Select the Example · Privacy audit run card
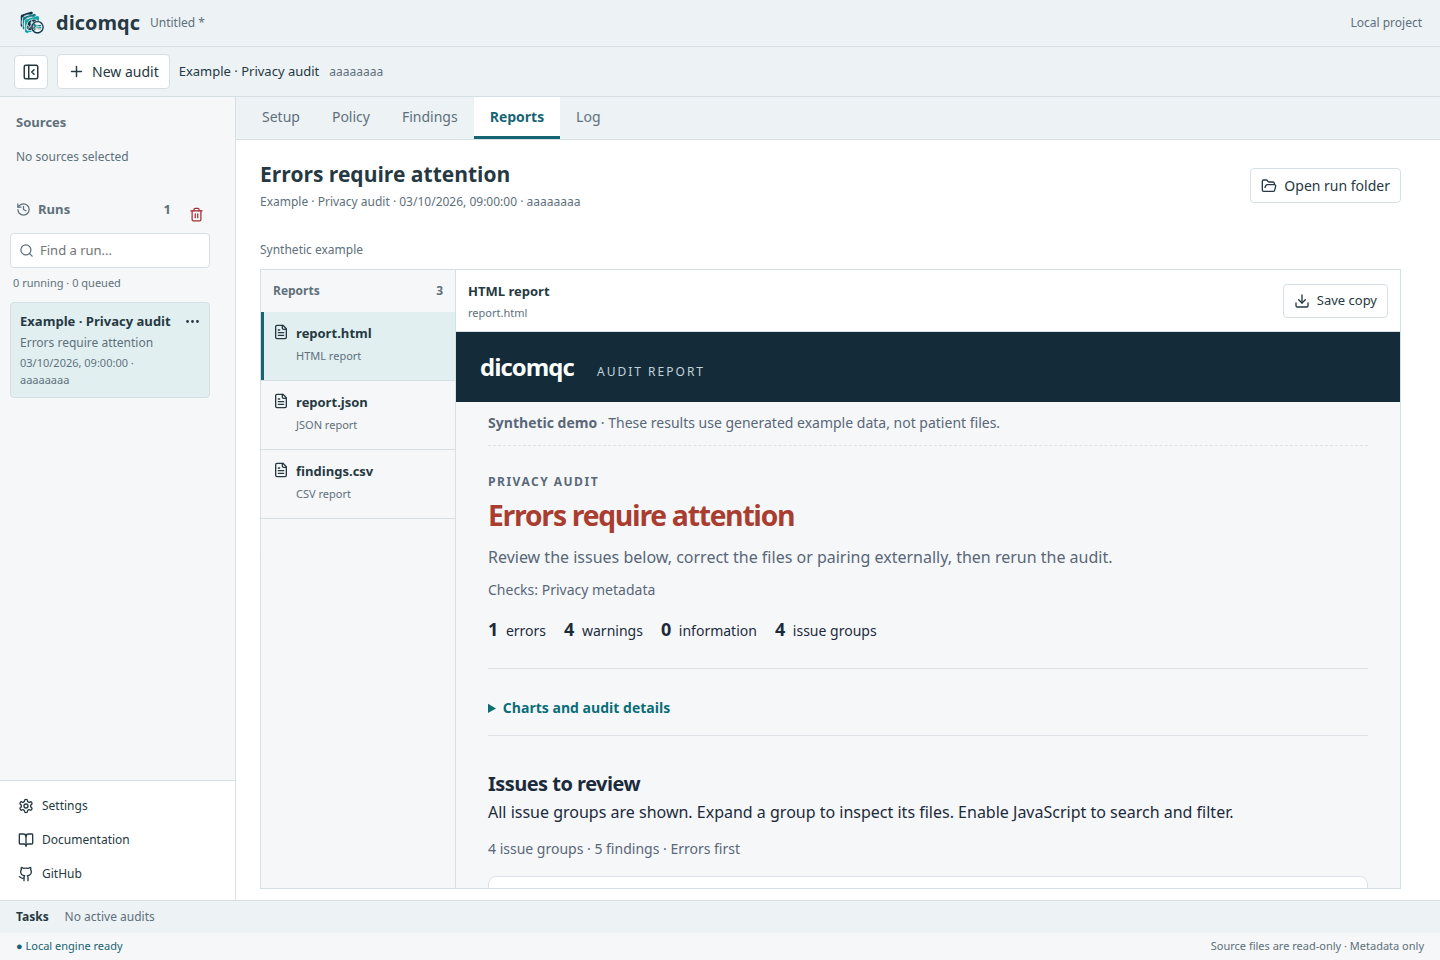1440x960 pixels. [110, 350]
